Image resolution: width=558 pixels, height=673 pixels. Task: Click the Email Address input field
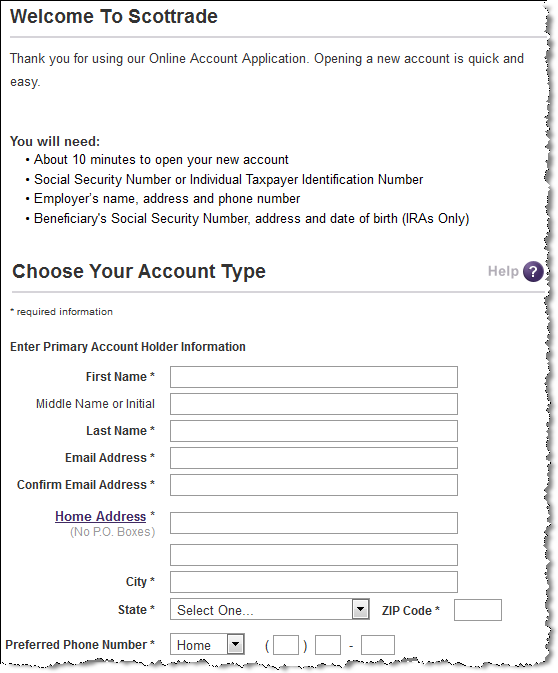314,458
